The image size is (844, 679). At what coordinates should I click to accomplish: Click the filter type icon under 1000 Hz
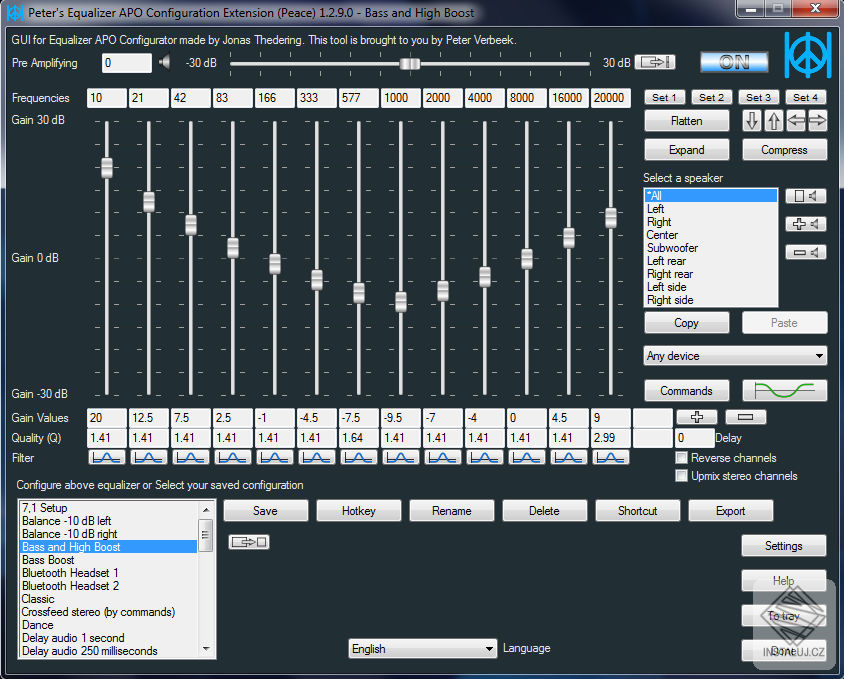[x=401, y=457]
